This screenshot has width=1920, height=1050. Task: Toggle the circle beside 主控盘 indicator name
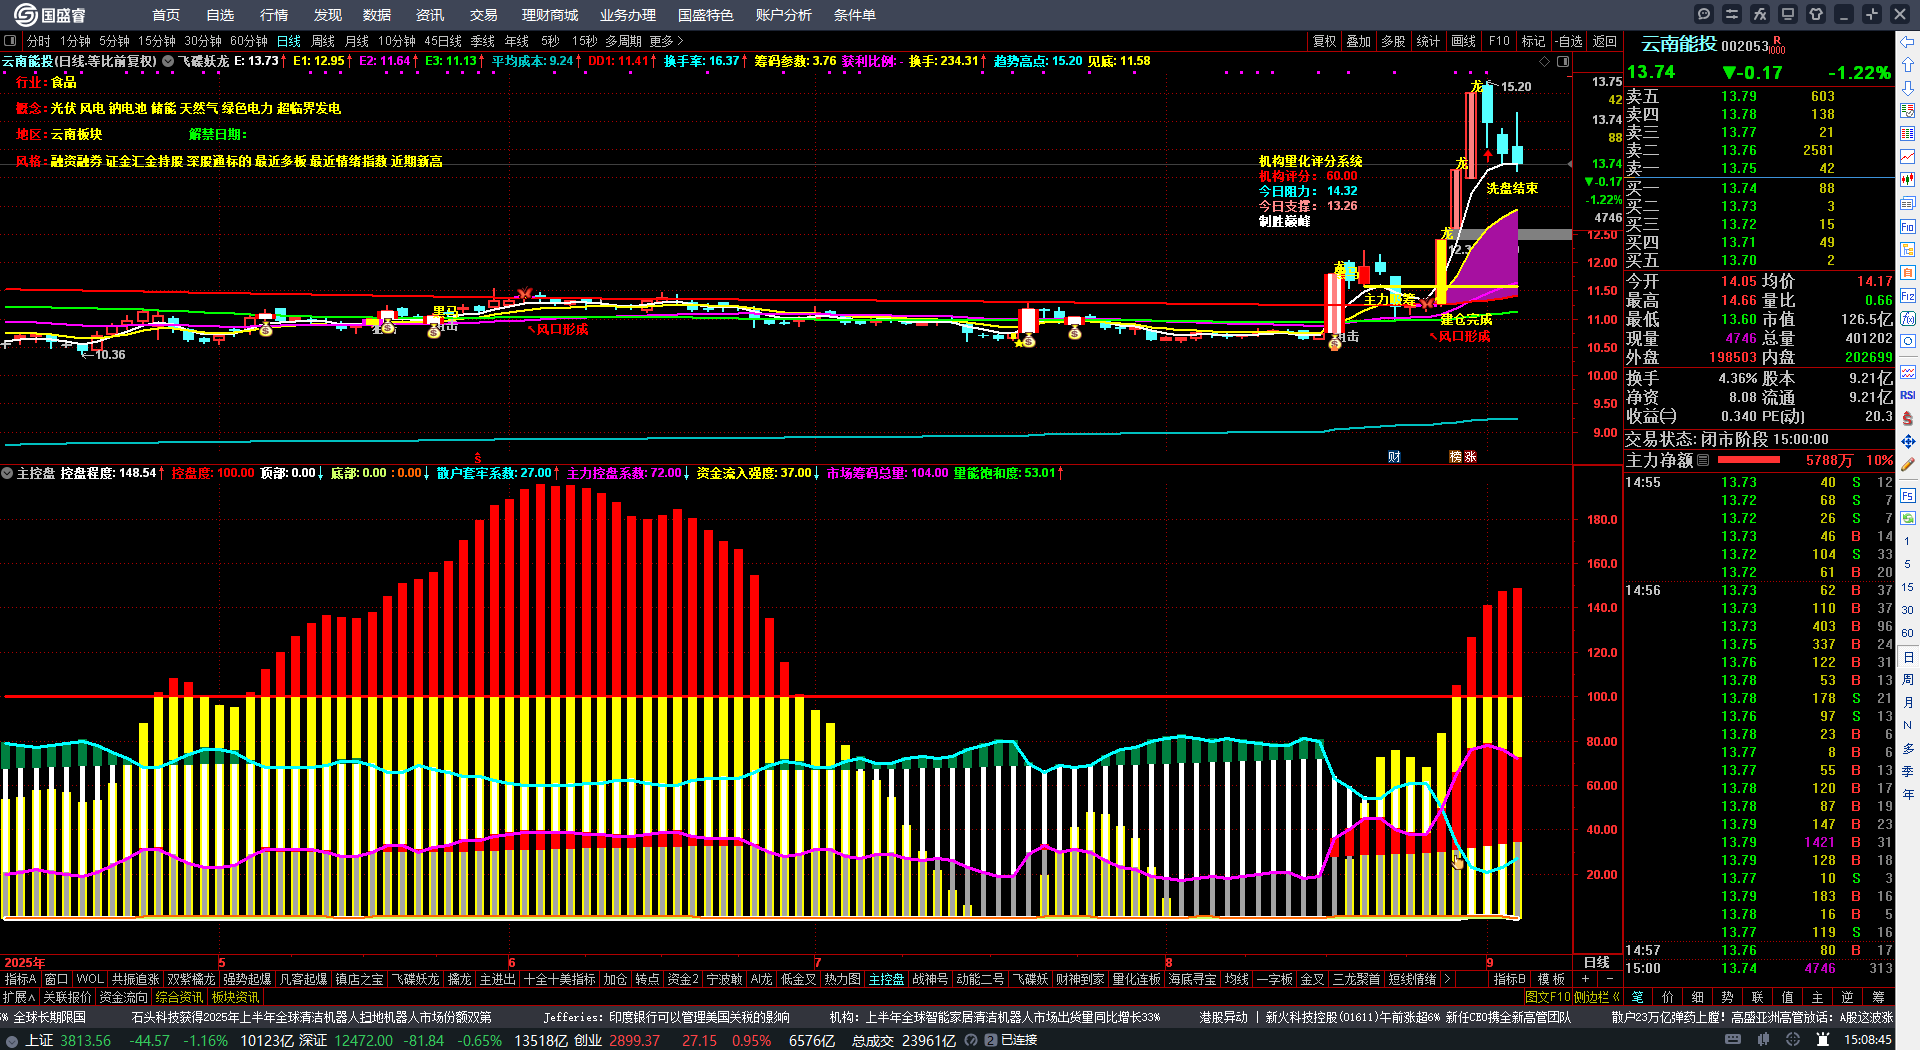tap(8, 473)
